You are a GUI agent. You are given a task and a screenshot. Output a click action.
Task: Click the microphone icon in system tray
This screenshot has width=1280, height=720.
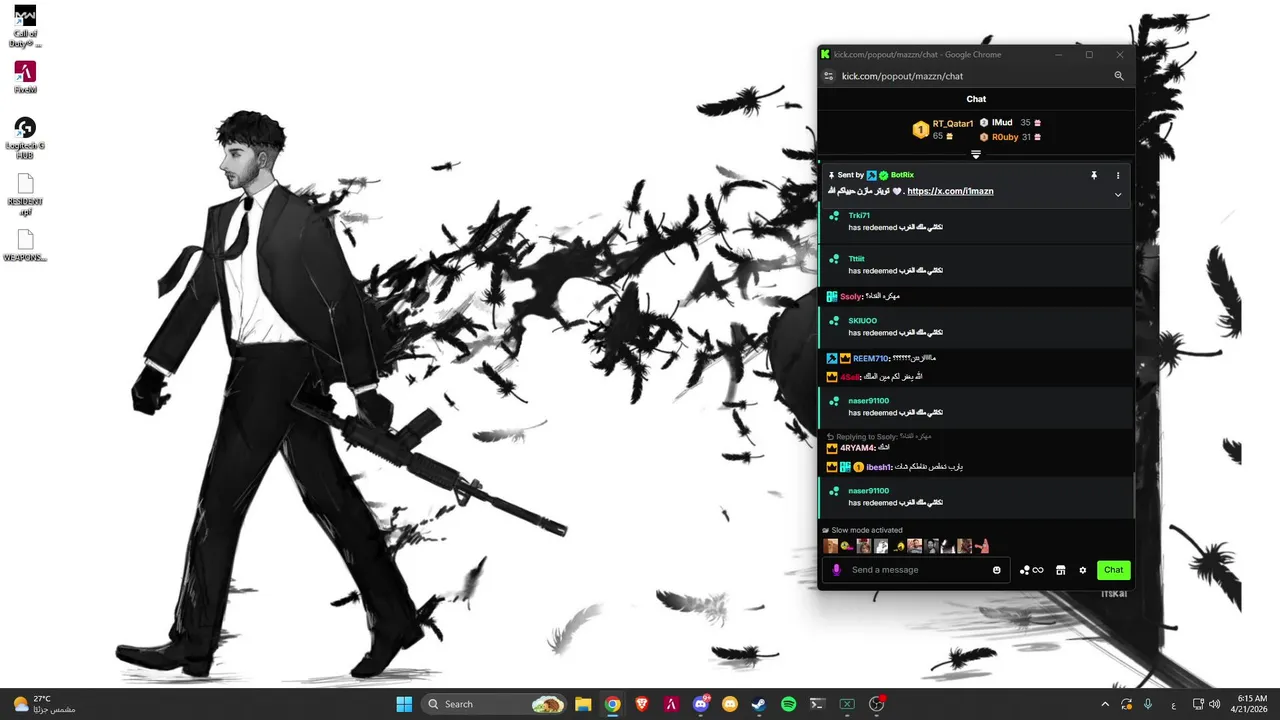(x=1148, y=704)
